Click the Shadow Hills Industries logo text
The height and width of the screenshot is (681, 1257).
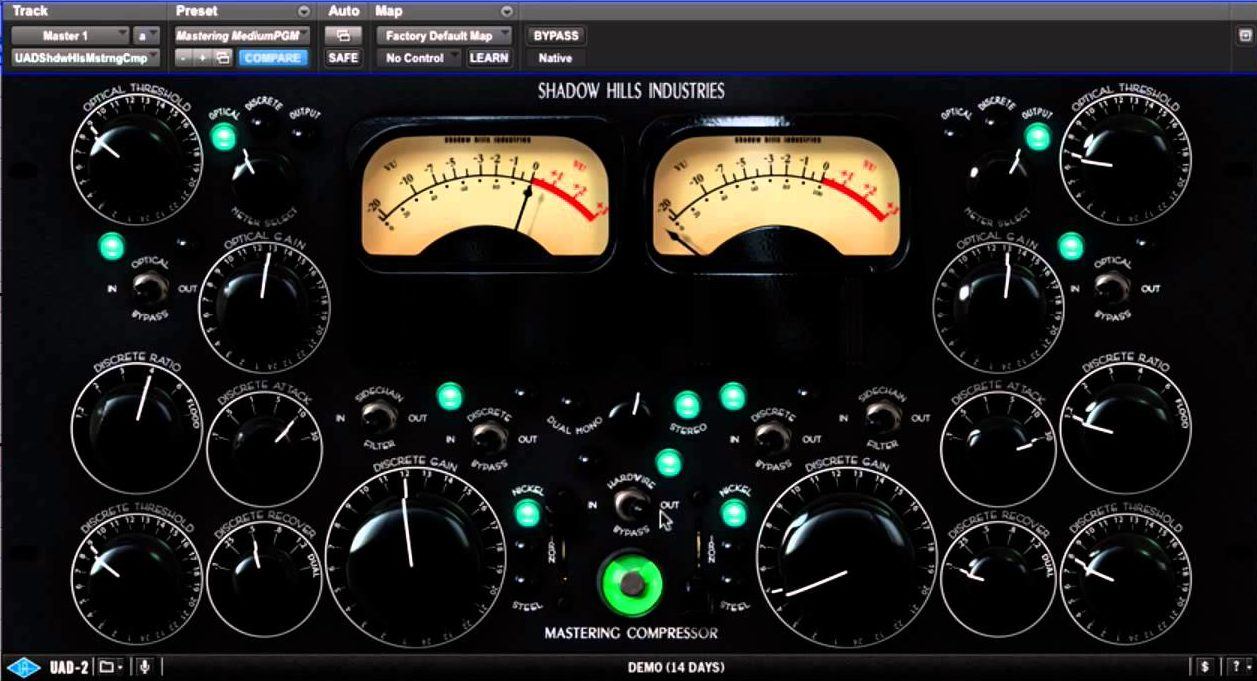[x=631, y=91]
